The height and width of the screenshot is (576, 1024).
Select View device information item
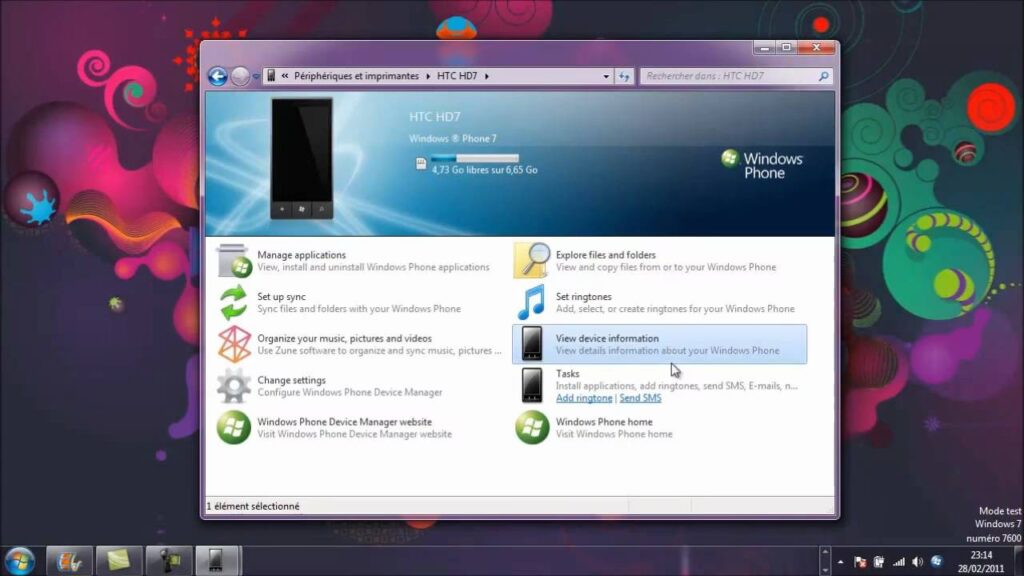pyautogui.click(x=659, y=344)
